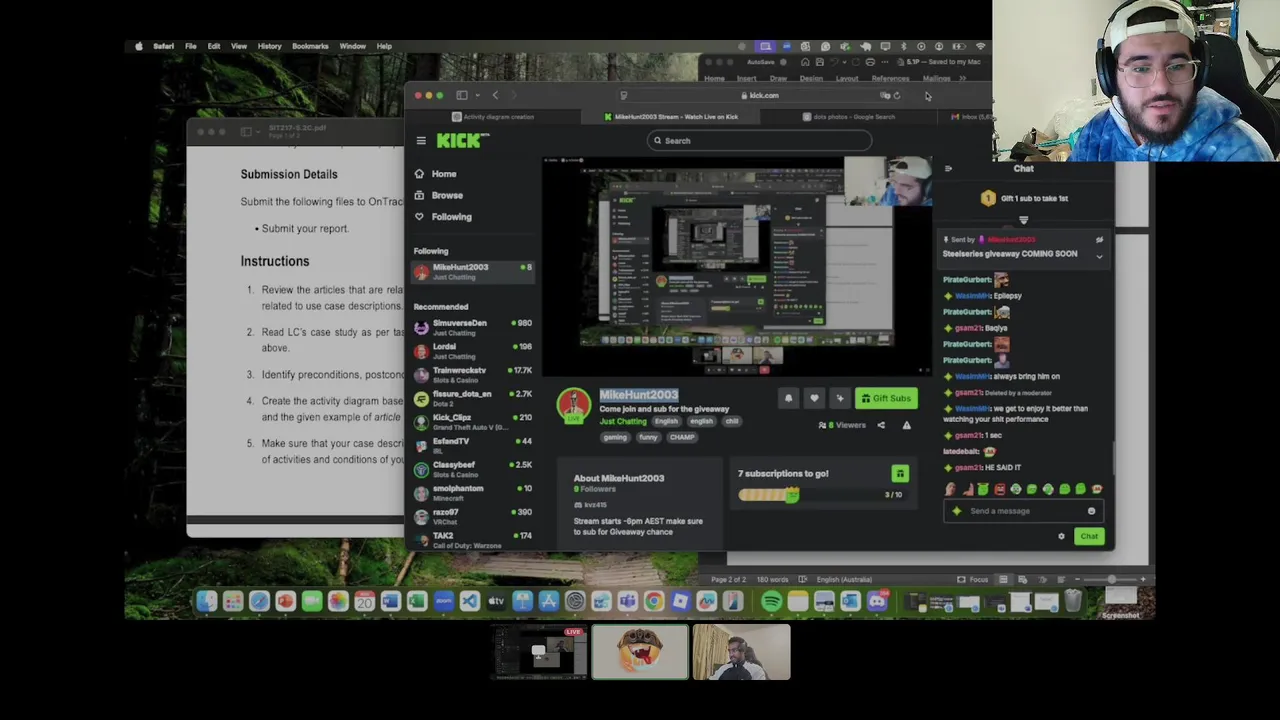The height and width of the screenshot is (720, 1280).
Task: Open recommended channel SimuverseDen
Action: pos(473,327)
